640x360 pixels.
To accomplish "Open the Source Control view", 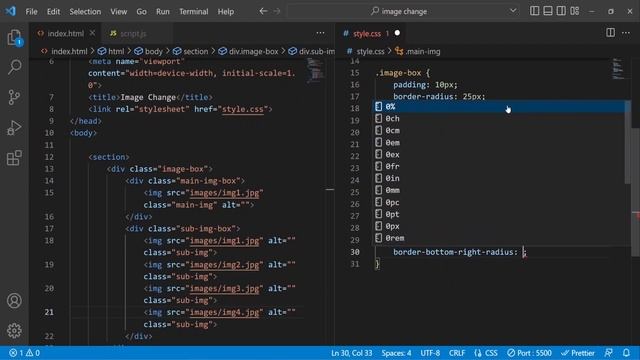I will [14, 97].
